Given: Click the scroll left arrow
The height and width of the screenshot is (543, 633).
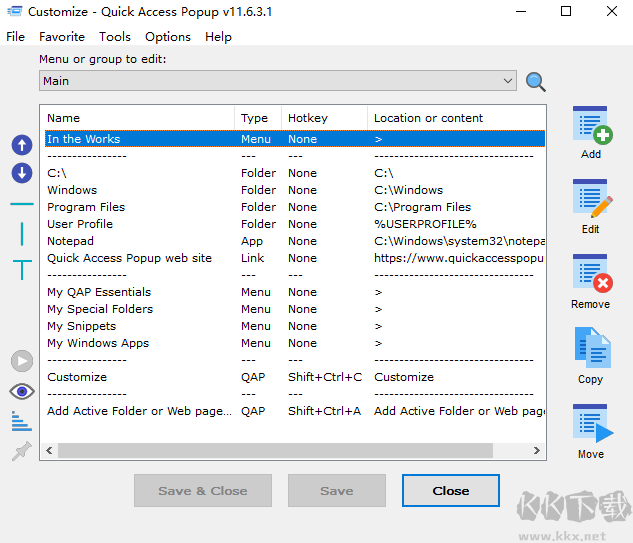Looking at the screenshot, I should pos(49,450).
